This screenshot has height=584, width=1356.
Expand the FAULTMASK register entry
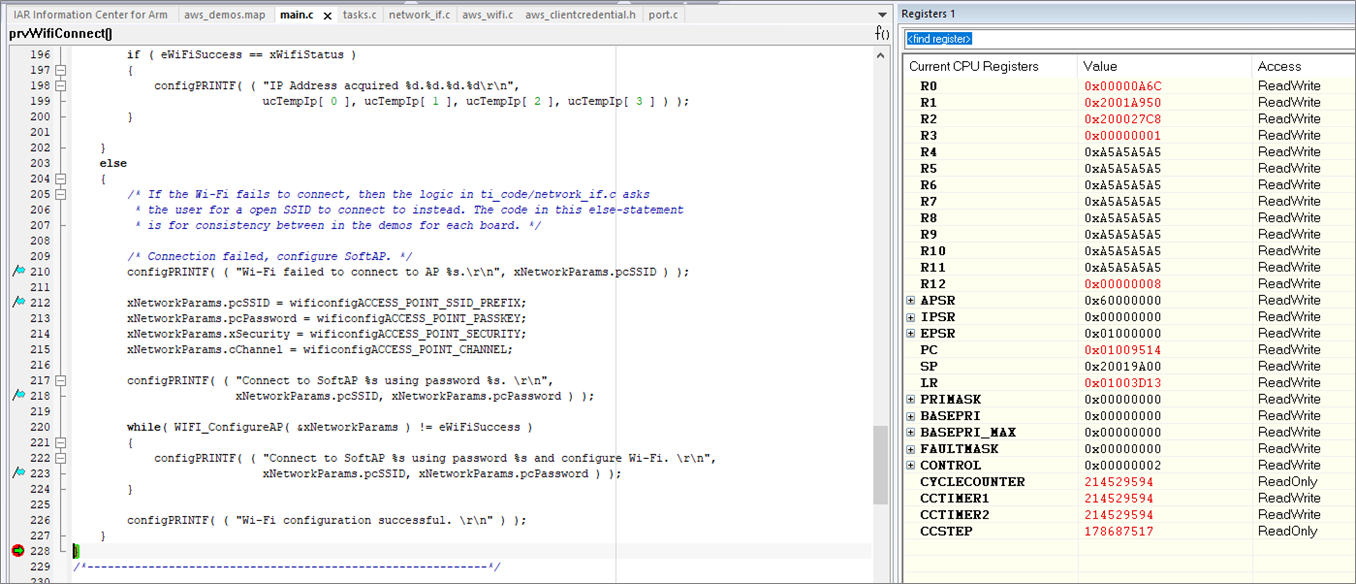click(x=910, y=448)
